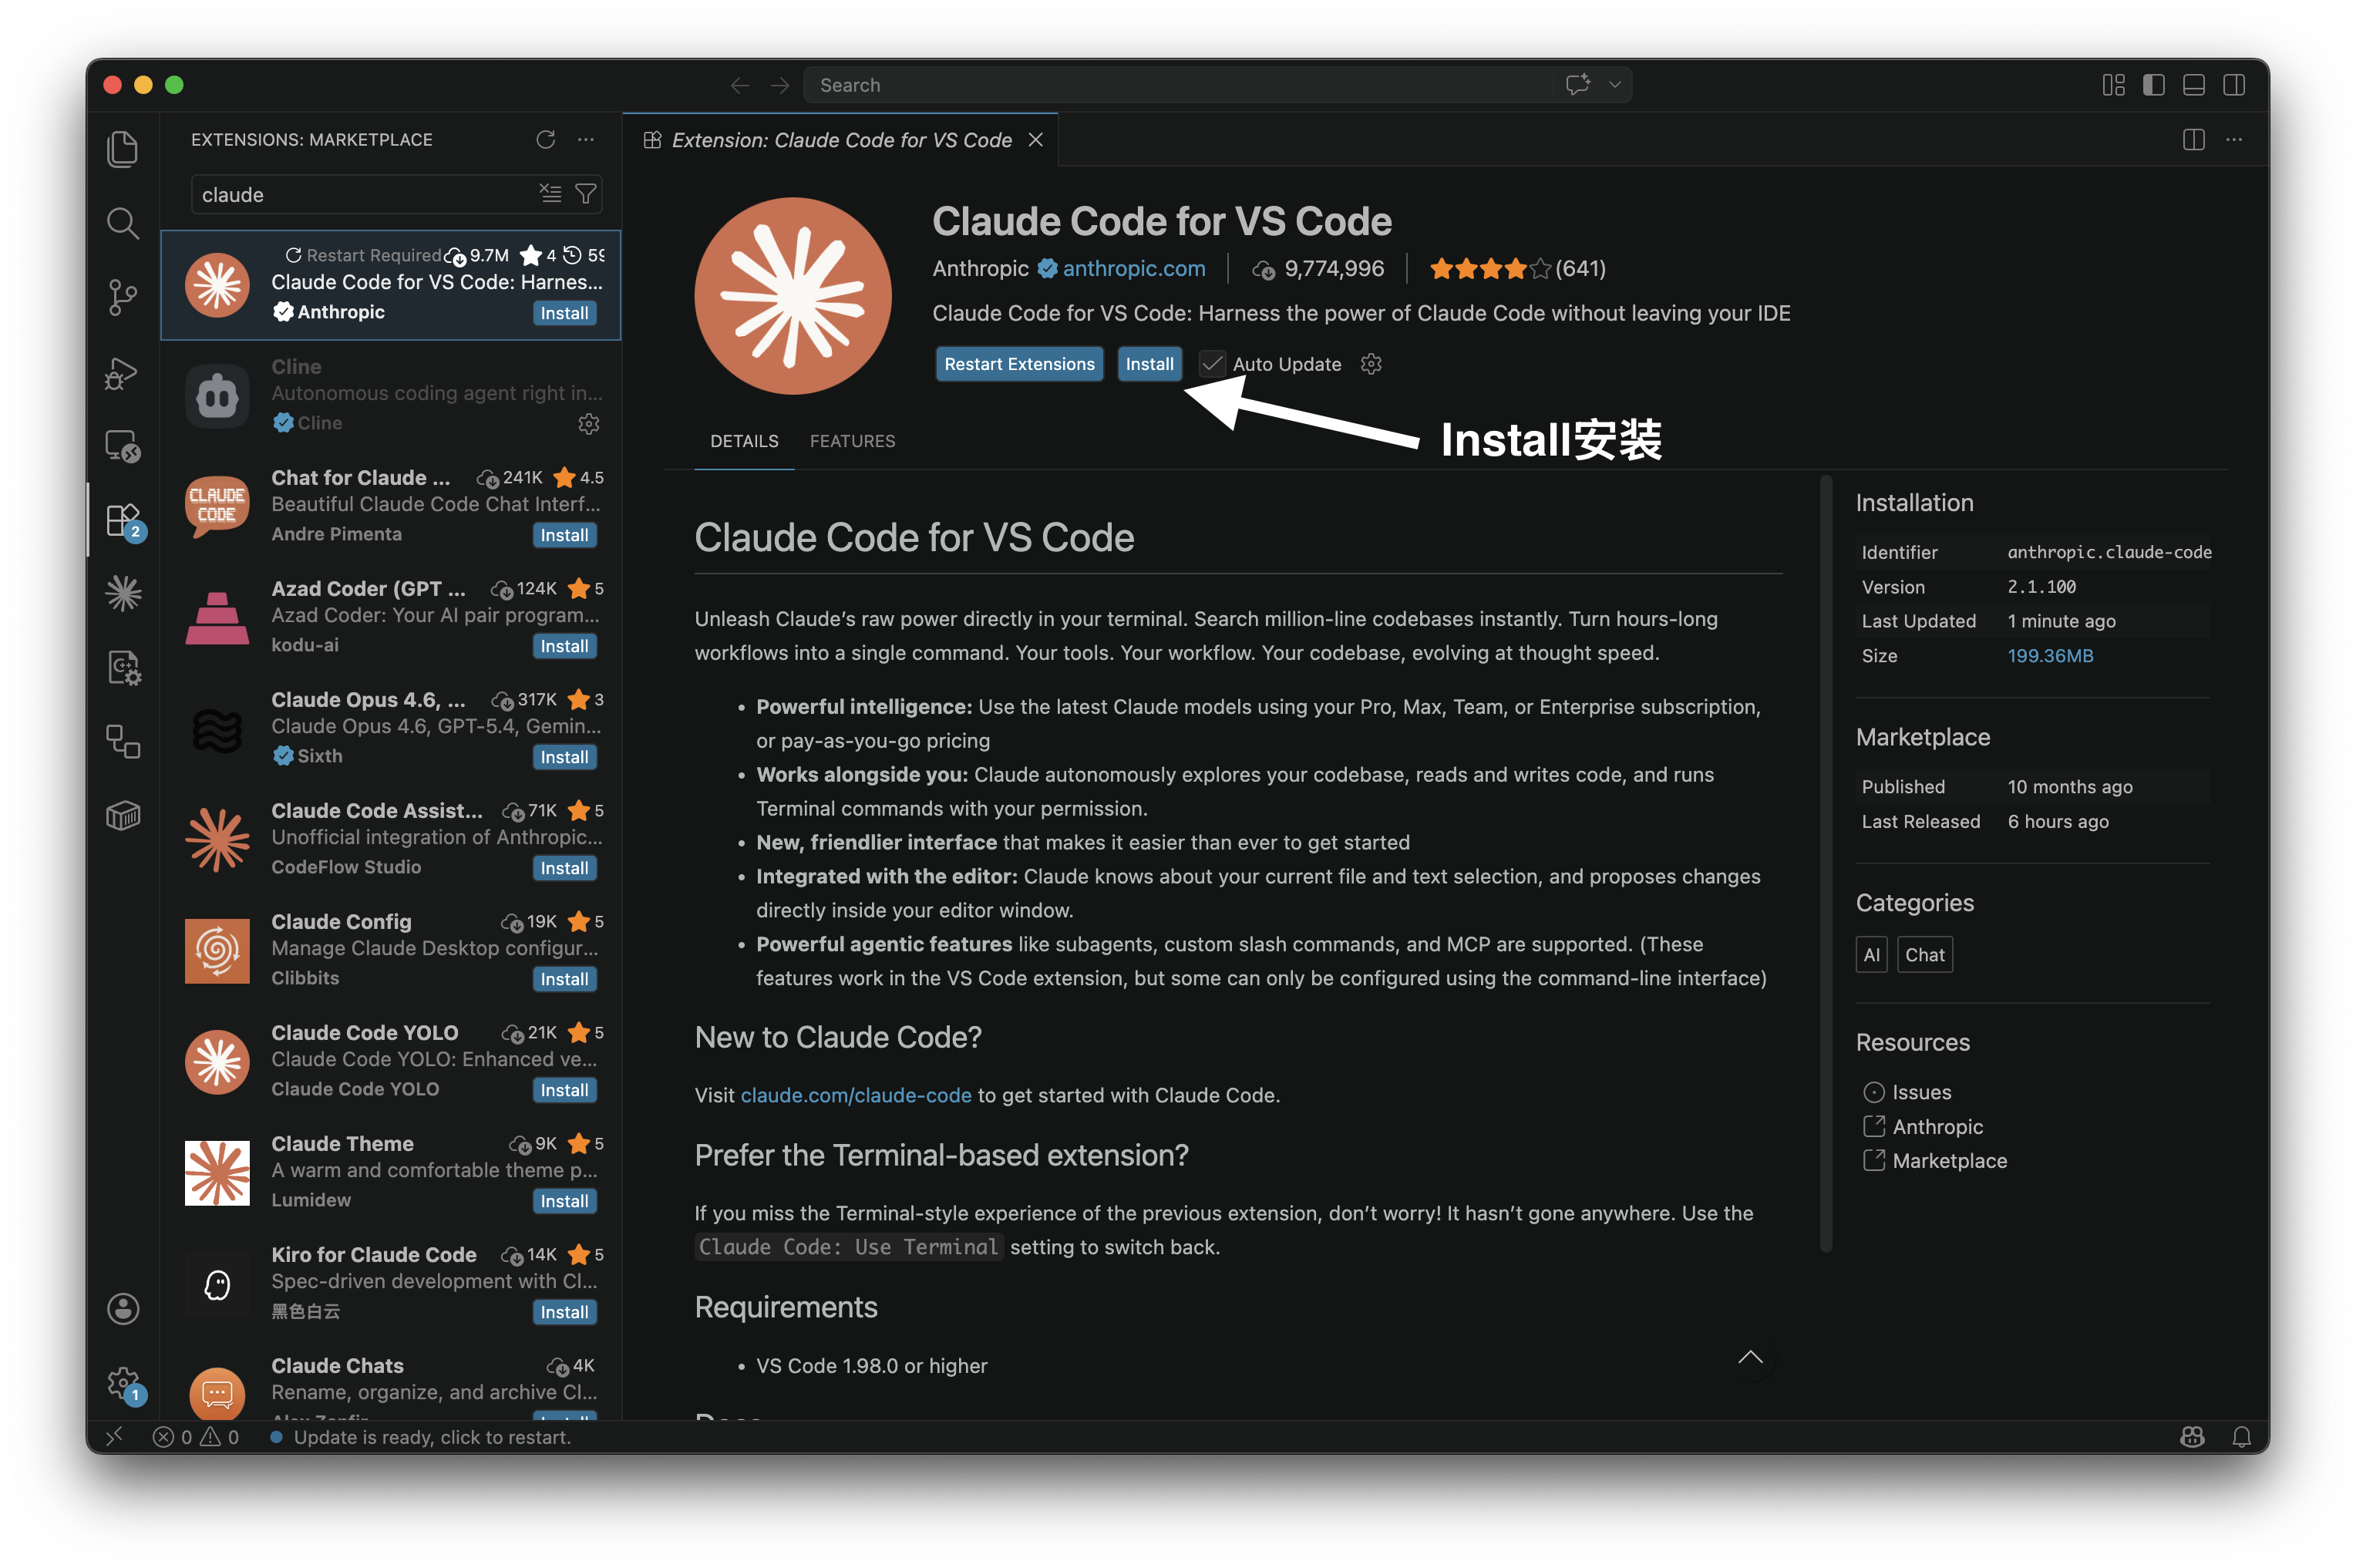Toggle the secondary side bar from the title bar
Screen dimensions: 2356x1568
tap(2234, 85)
